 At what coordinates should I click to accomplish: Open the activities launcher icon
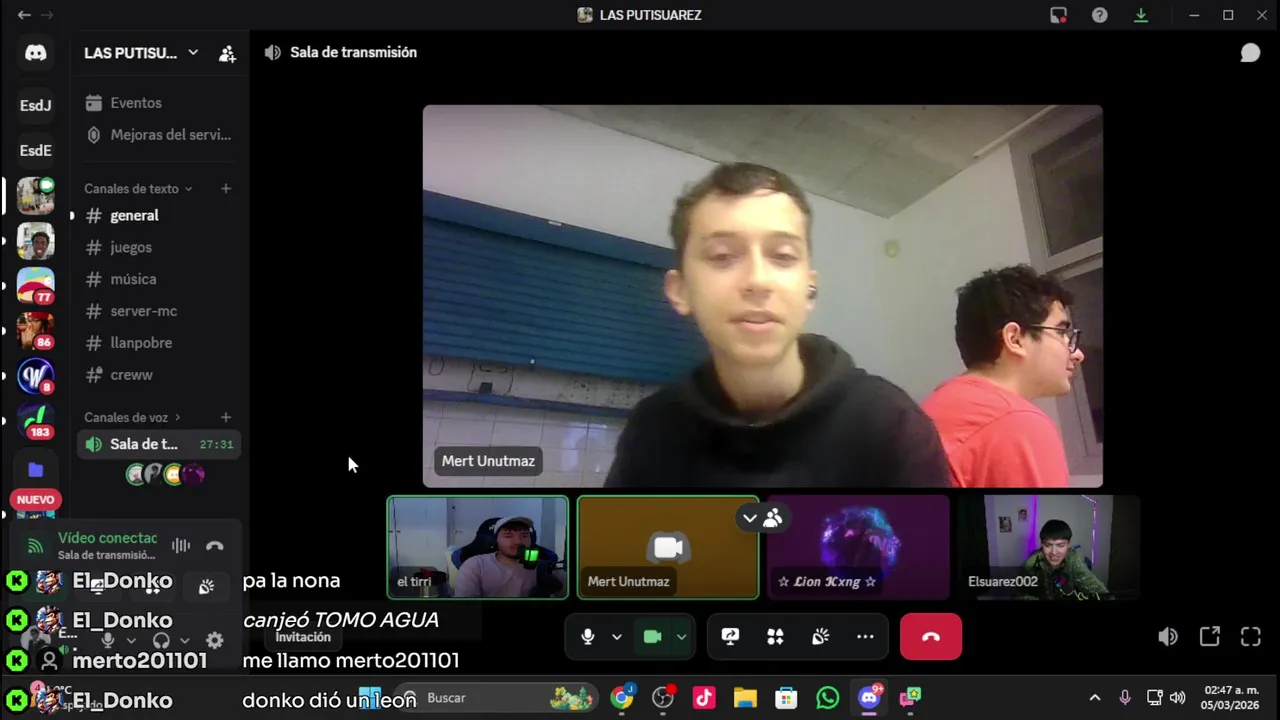[775, 637]
